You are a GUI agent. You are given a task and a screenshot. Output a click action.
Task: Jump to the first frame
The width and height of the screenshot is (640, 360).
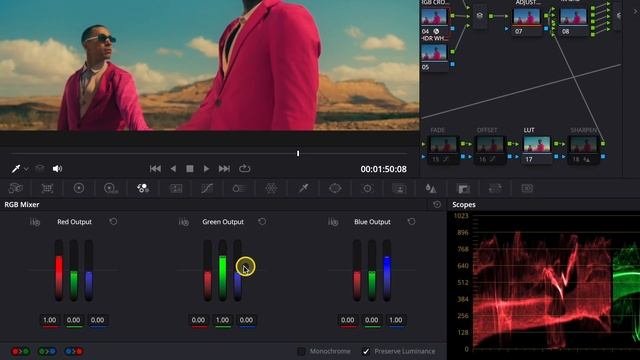coord(155,169)
